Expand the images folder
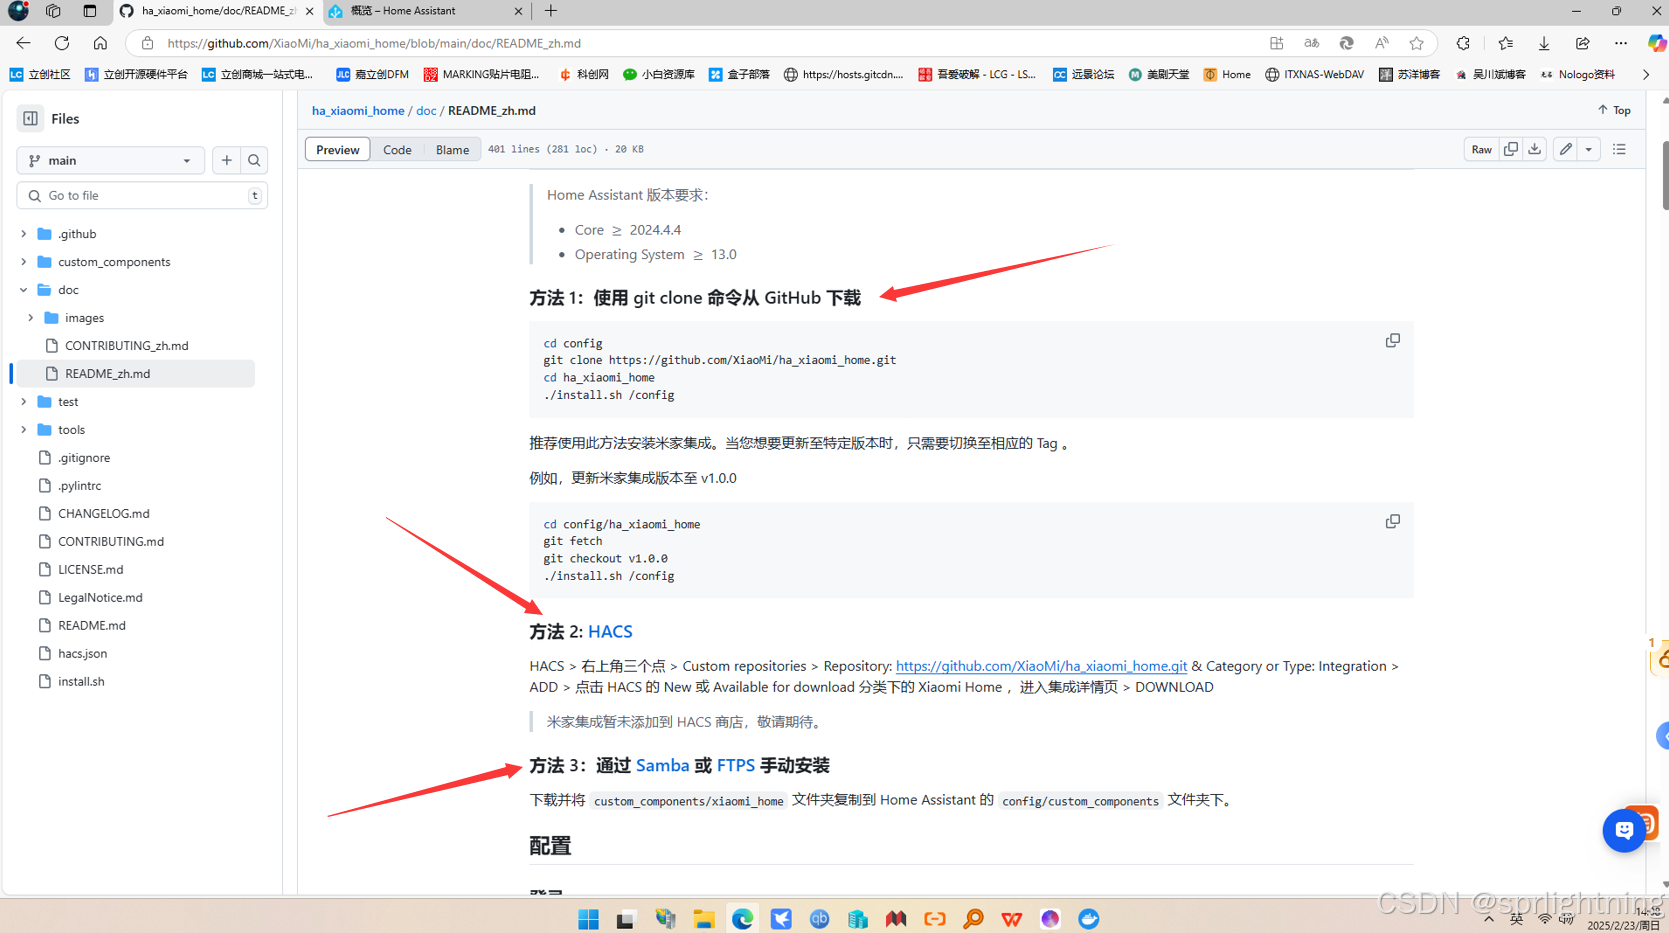 click(x=31, y=318)
